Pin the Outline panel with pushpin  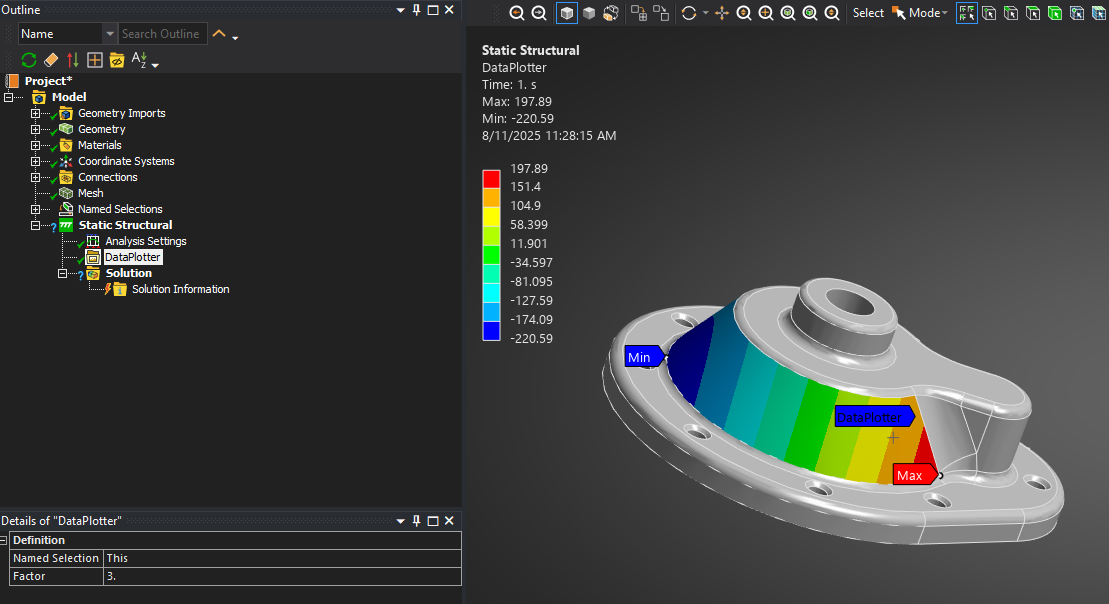coord(416,10)
